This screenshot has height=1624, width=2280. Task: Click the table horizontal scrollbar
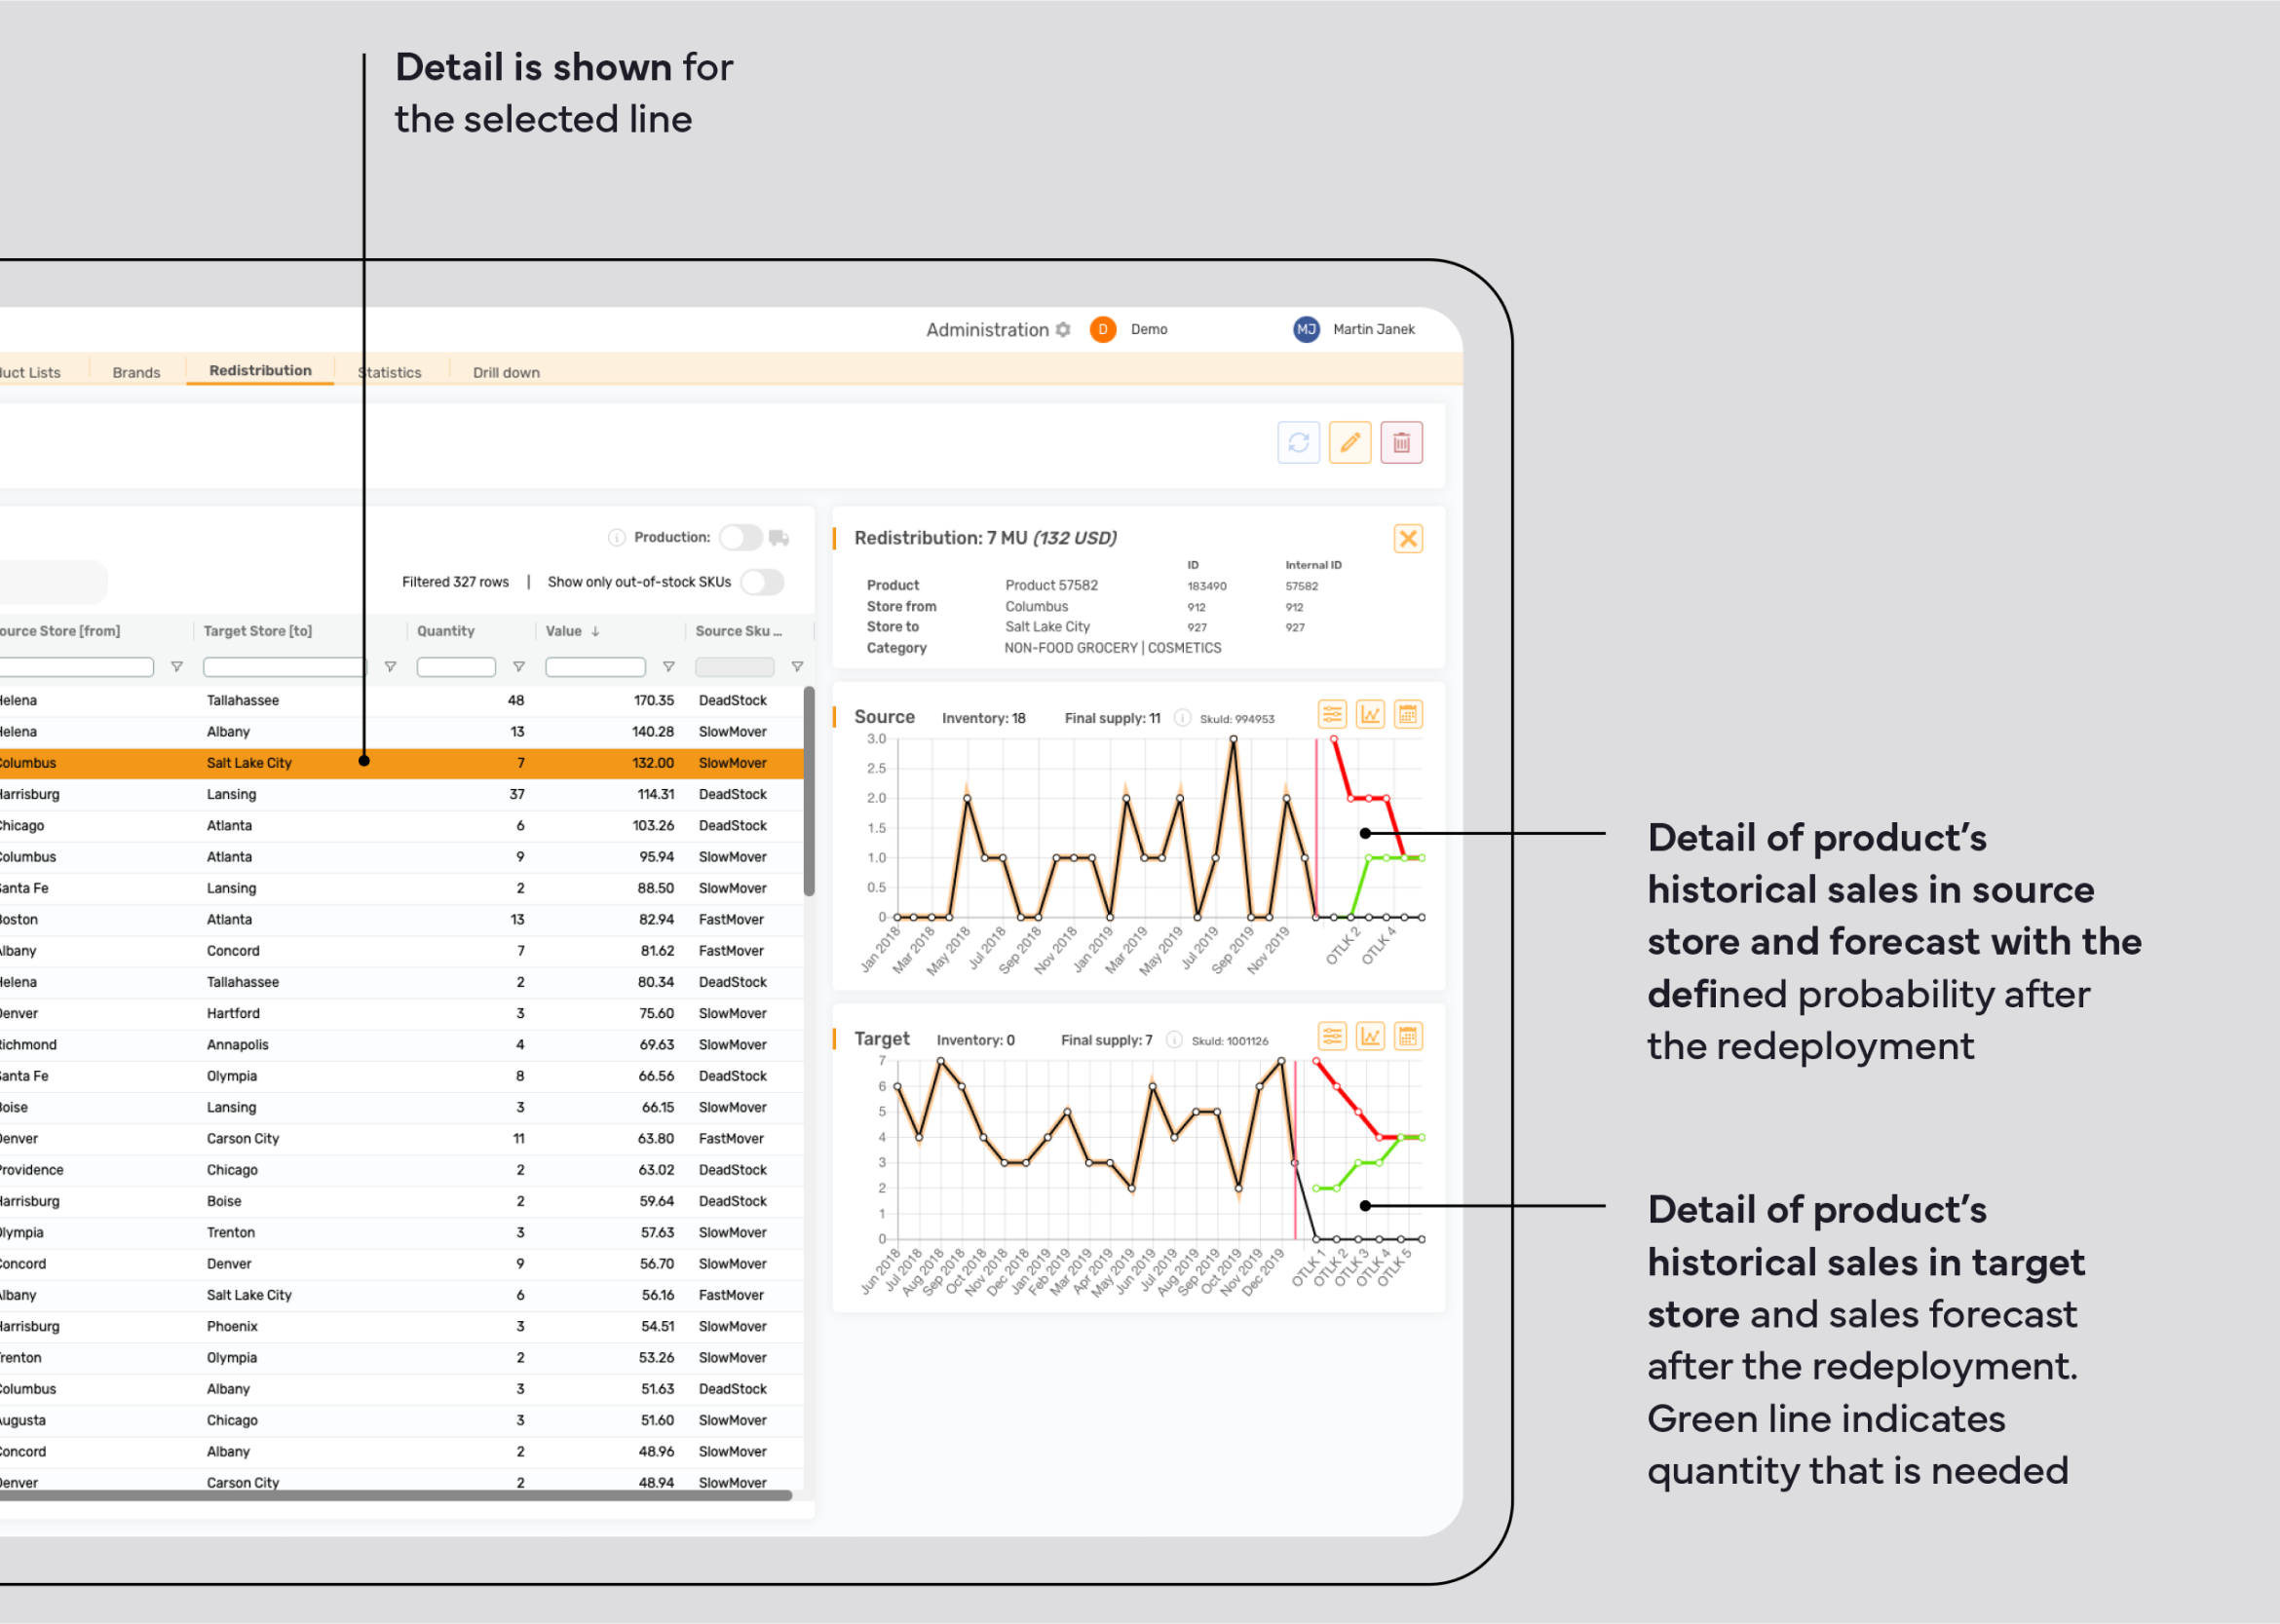[x=396, y=1496]
